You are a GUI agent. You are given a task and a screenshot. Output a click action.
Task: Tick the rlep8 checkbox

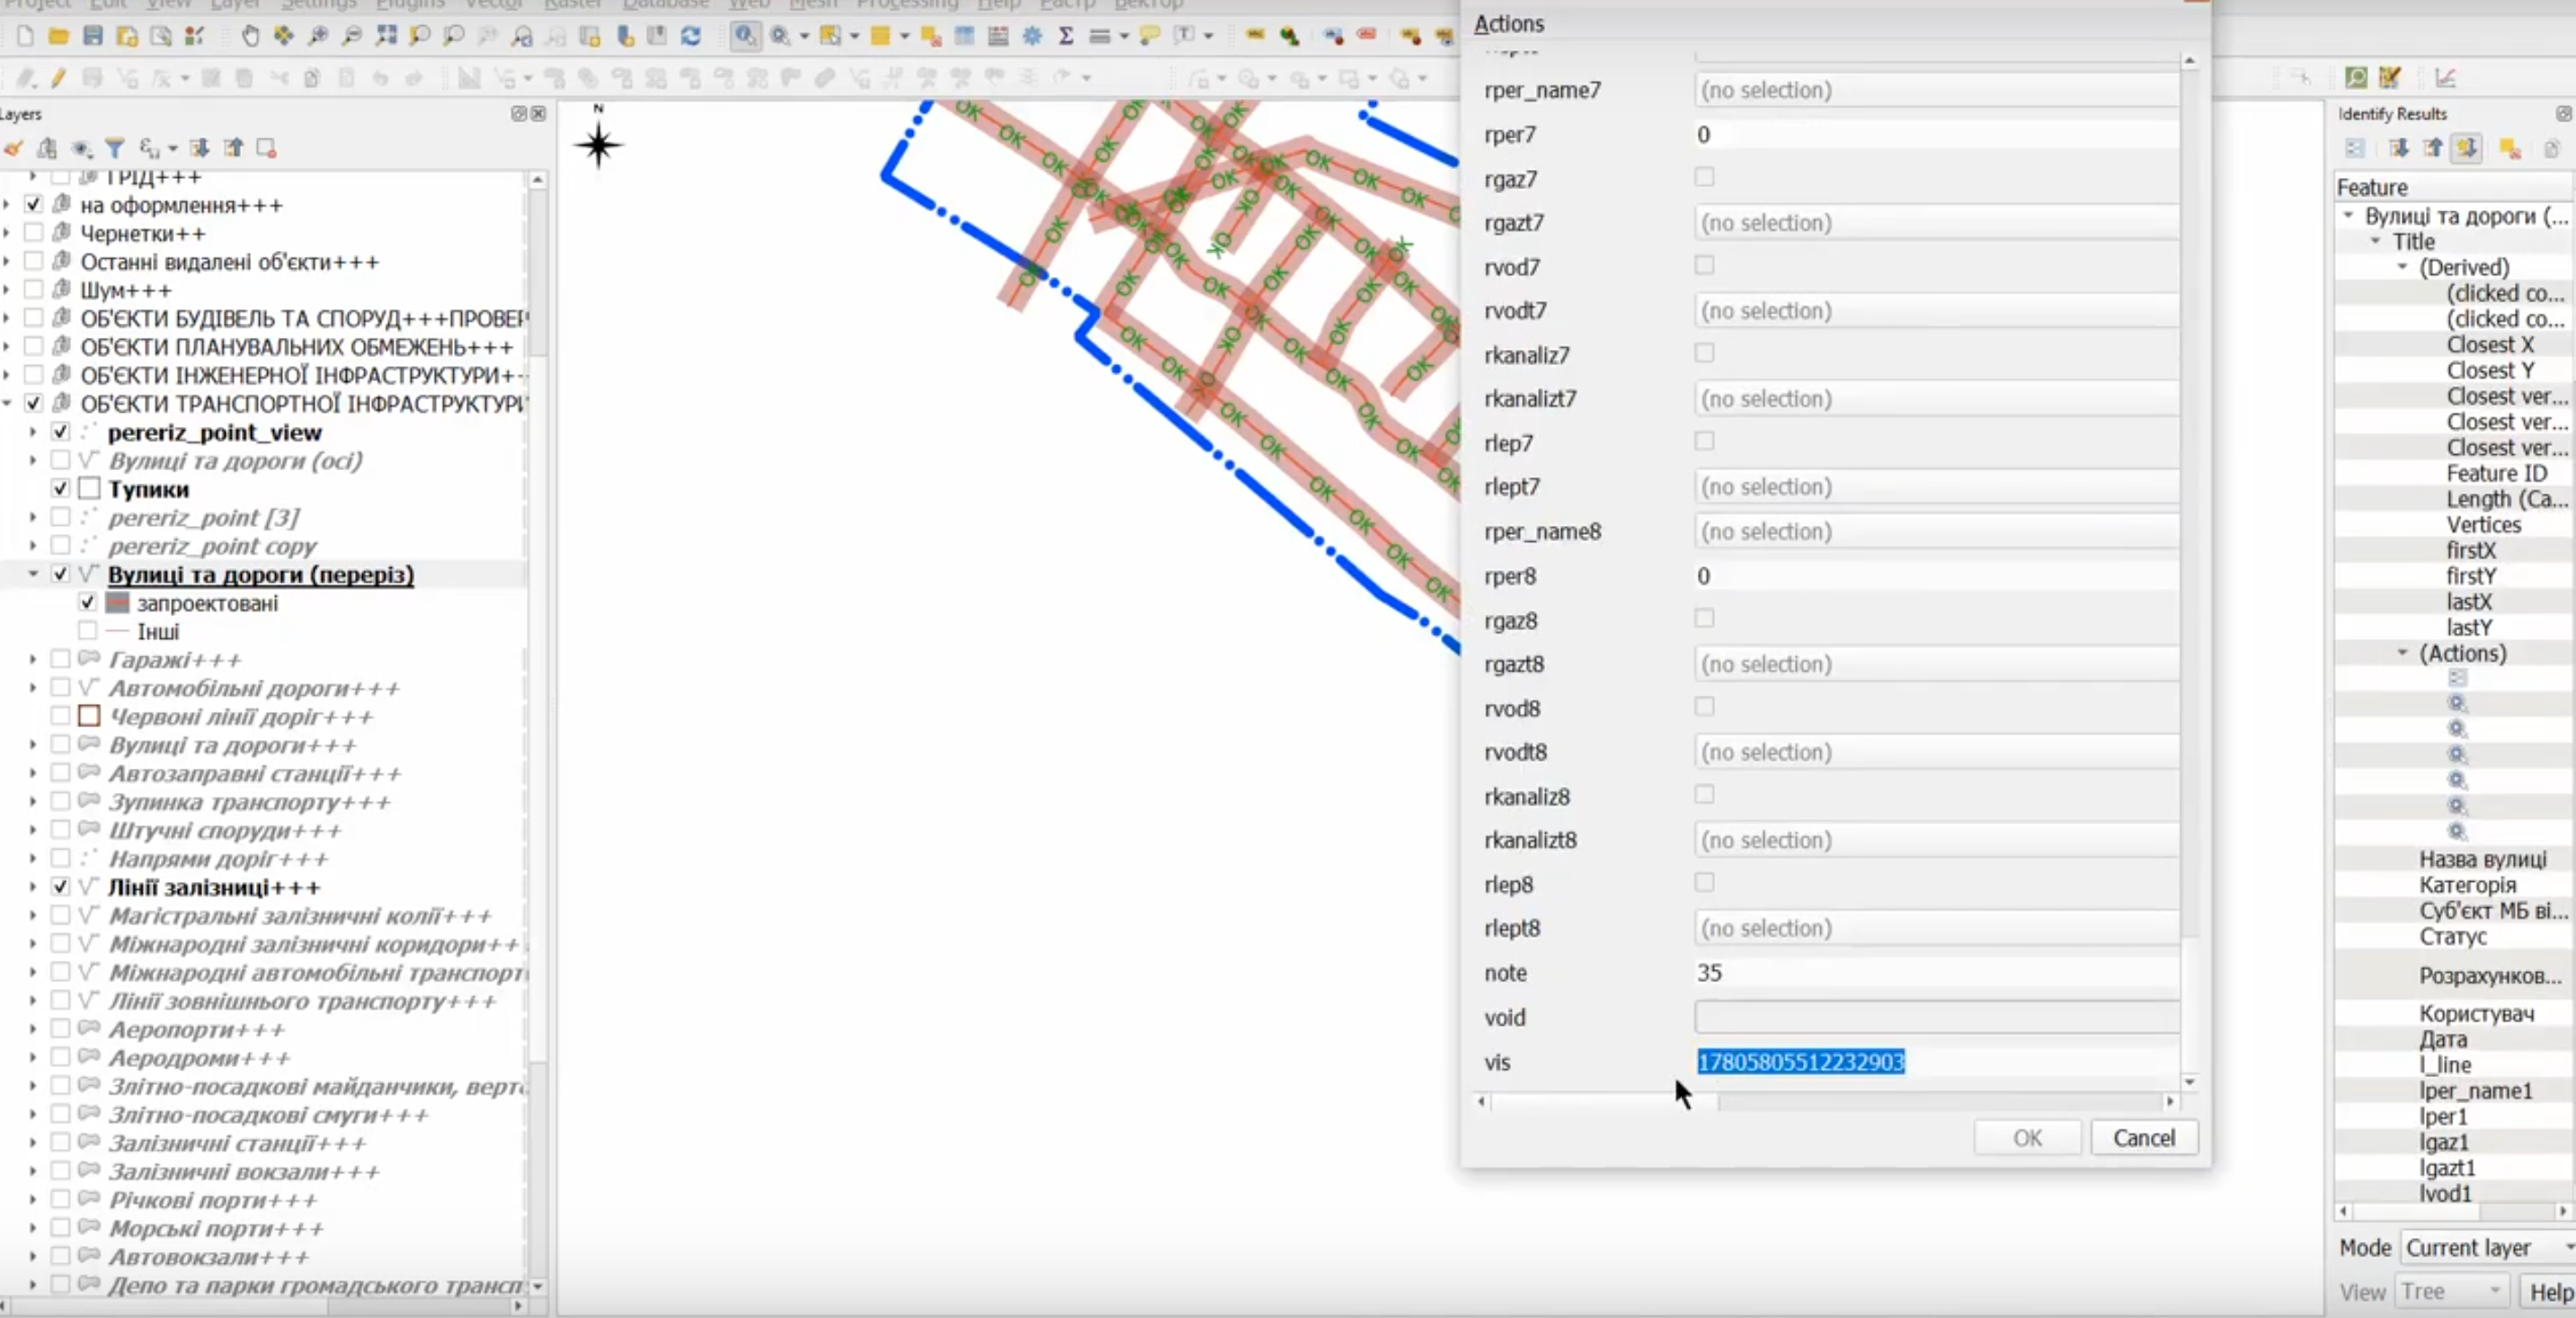pos(1705,883)
